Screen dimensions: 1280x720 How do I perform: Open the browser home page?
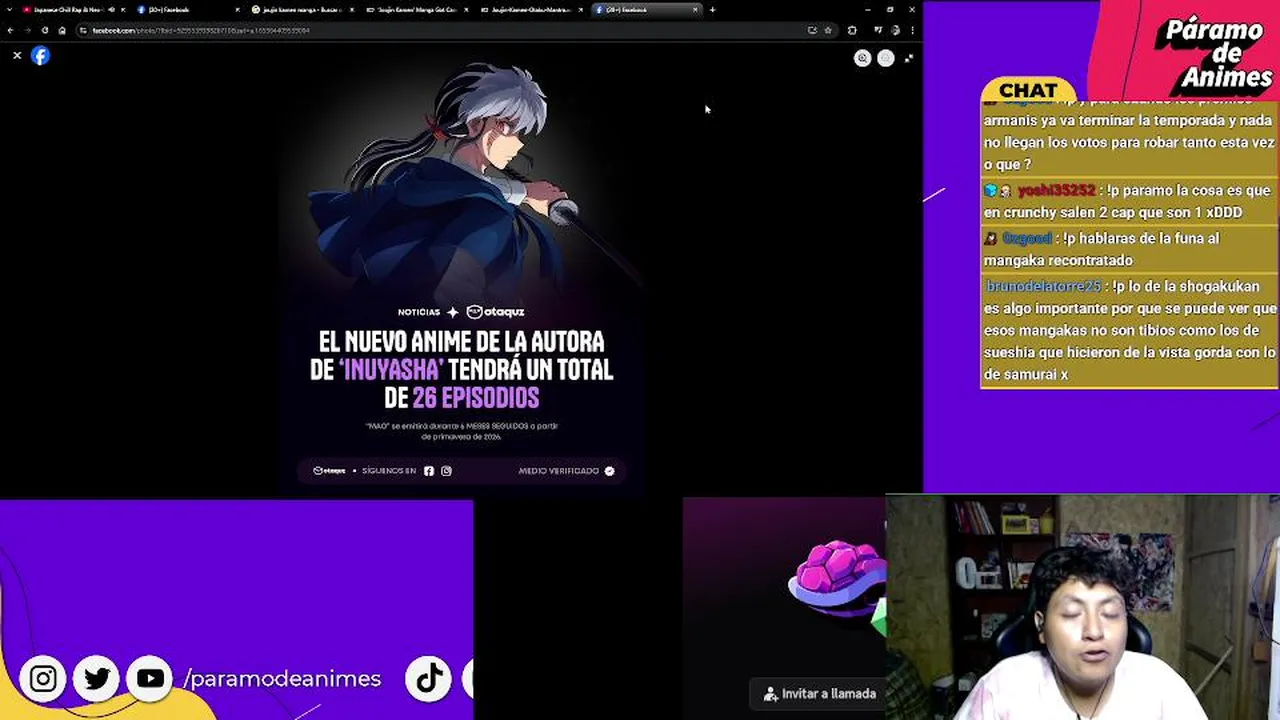62,30
